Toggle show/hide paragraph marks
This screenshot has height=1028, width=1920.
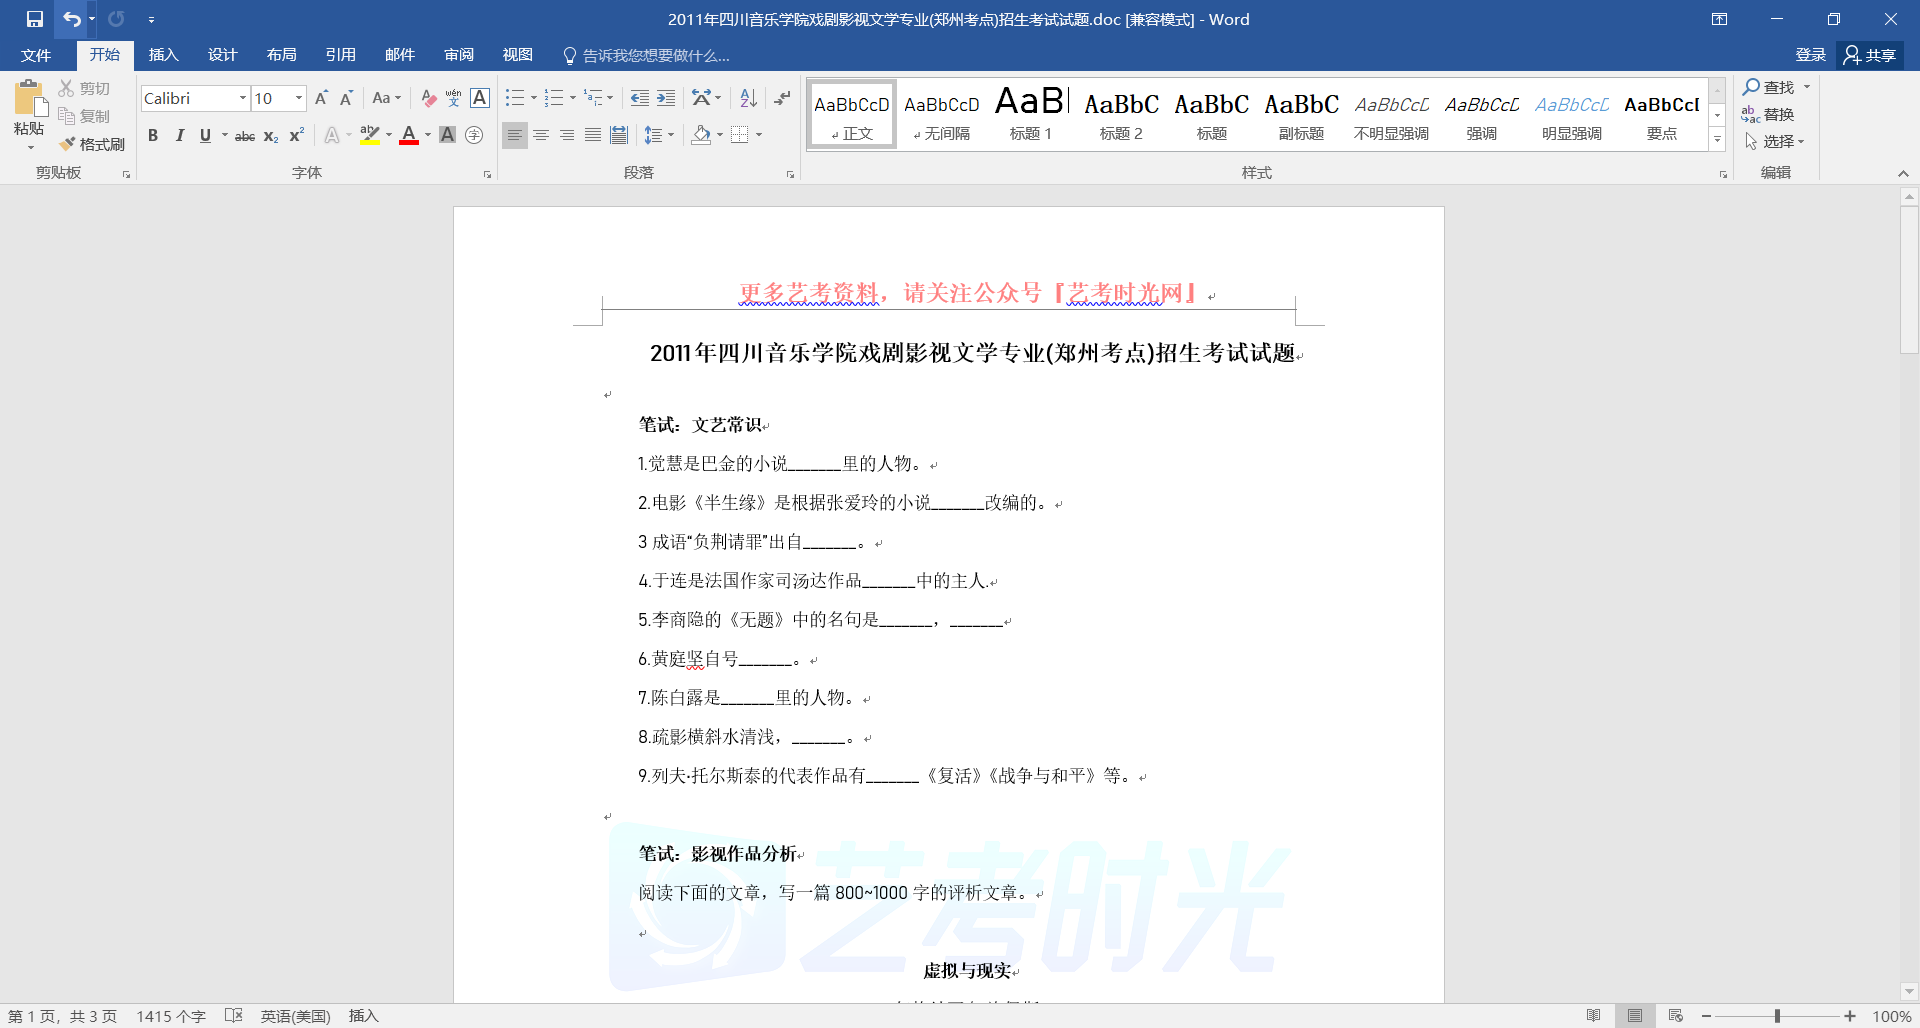click(x=782, y=98)
